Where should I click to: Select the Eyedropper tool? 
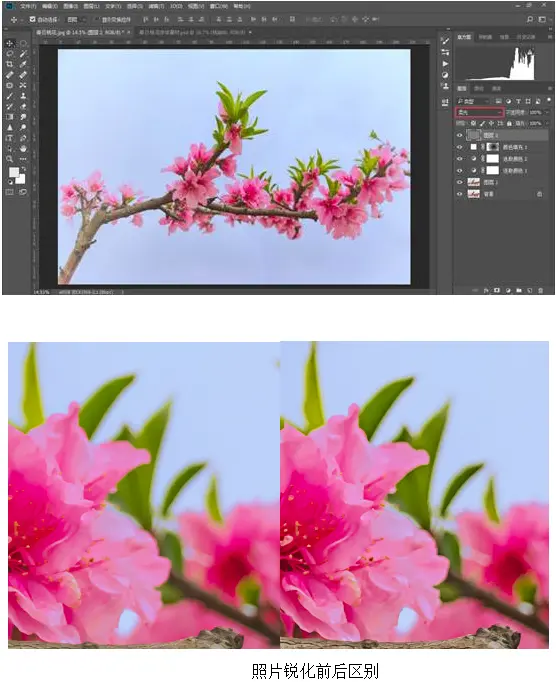[23, 64]
